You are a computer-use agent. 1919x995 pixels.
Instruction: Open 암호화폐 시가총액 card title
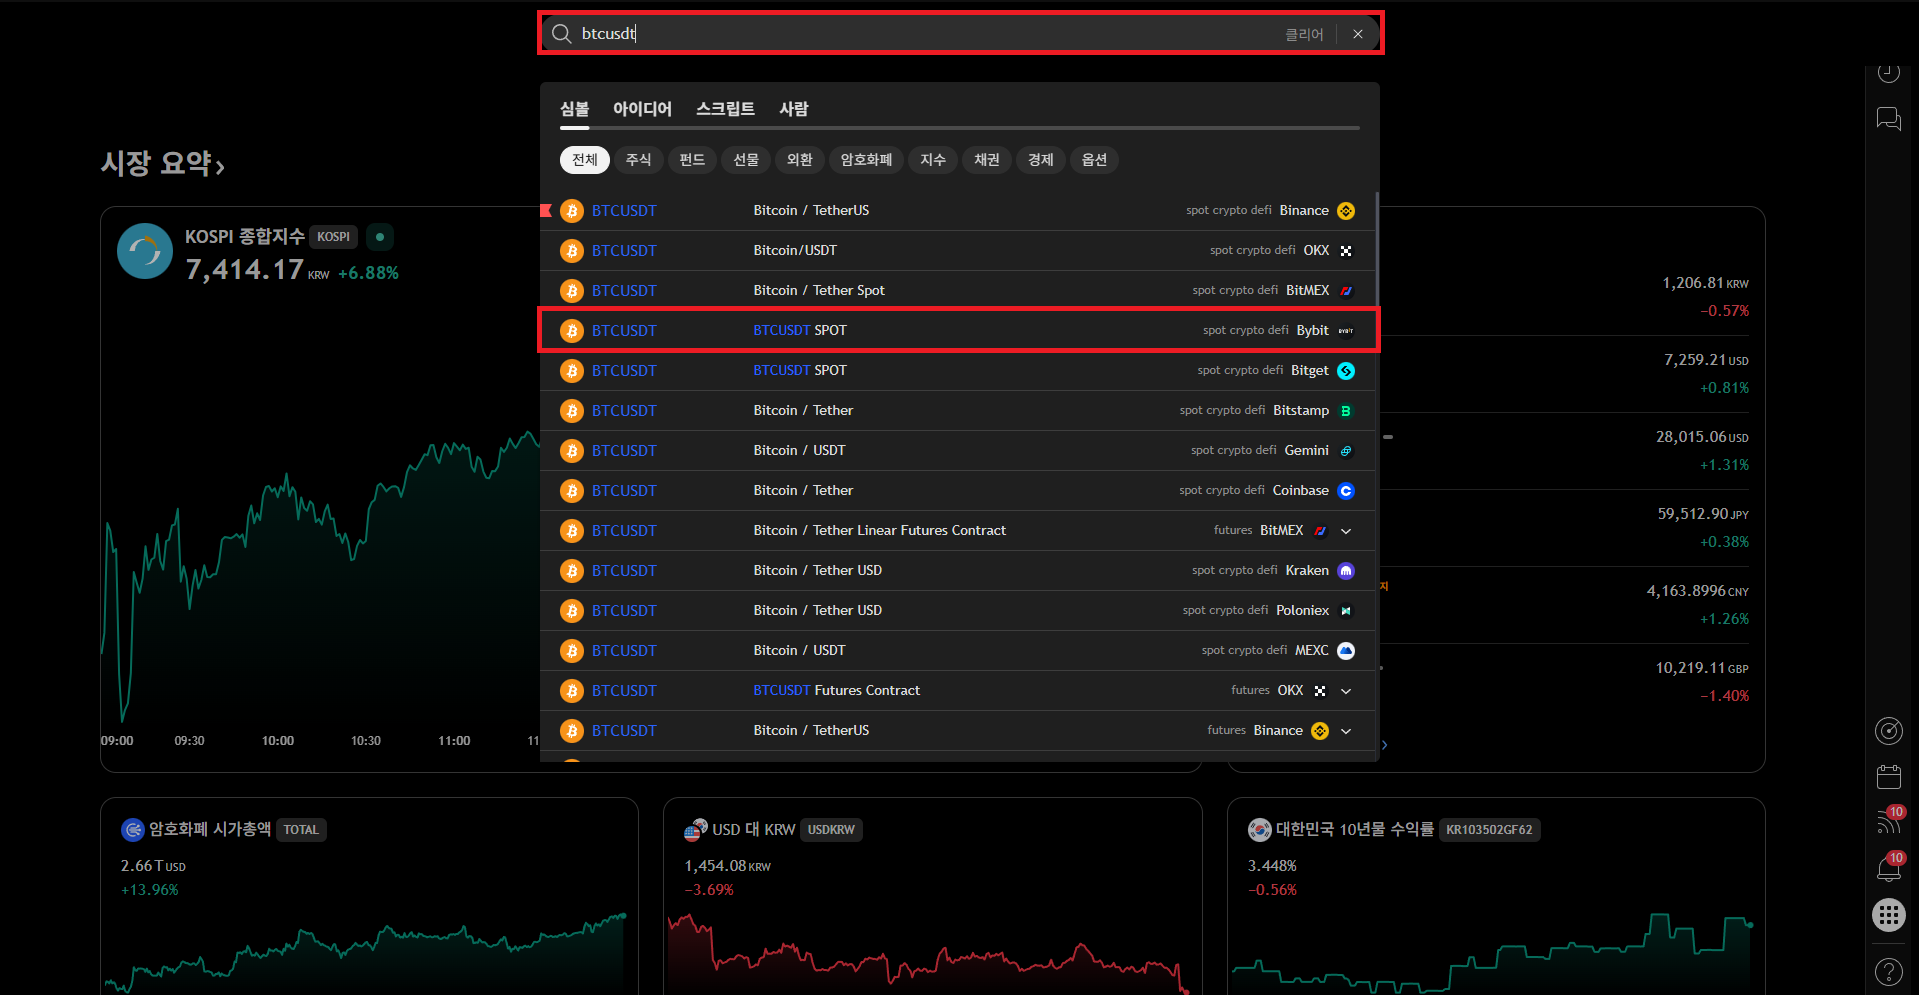point(210,829)
